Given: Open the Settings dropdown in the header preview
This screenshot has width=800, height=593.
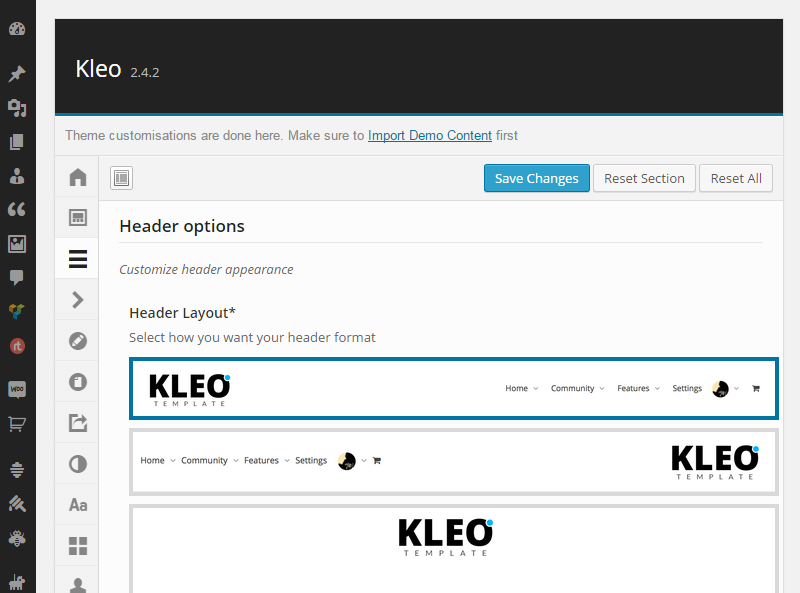Looking at the screenshot, I should coord(686,388).
